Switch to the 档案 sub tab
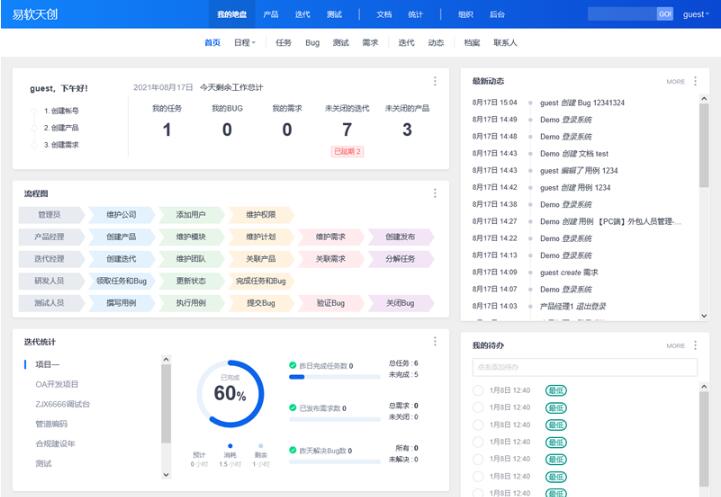 [x=472, y=43]
